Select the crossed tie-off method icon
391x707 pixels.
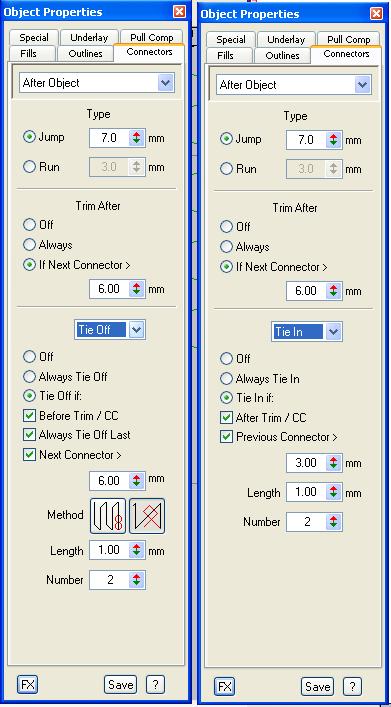[x=147, y=516]
